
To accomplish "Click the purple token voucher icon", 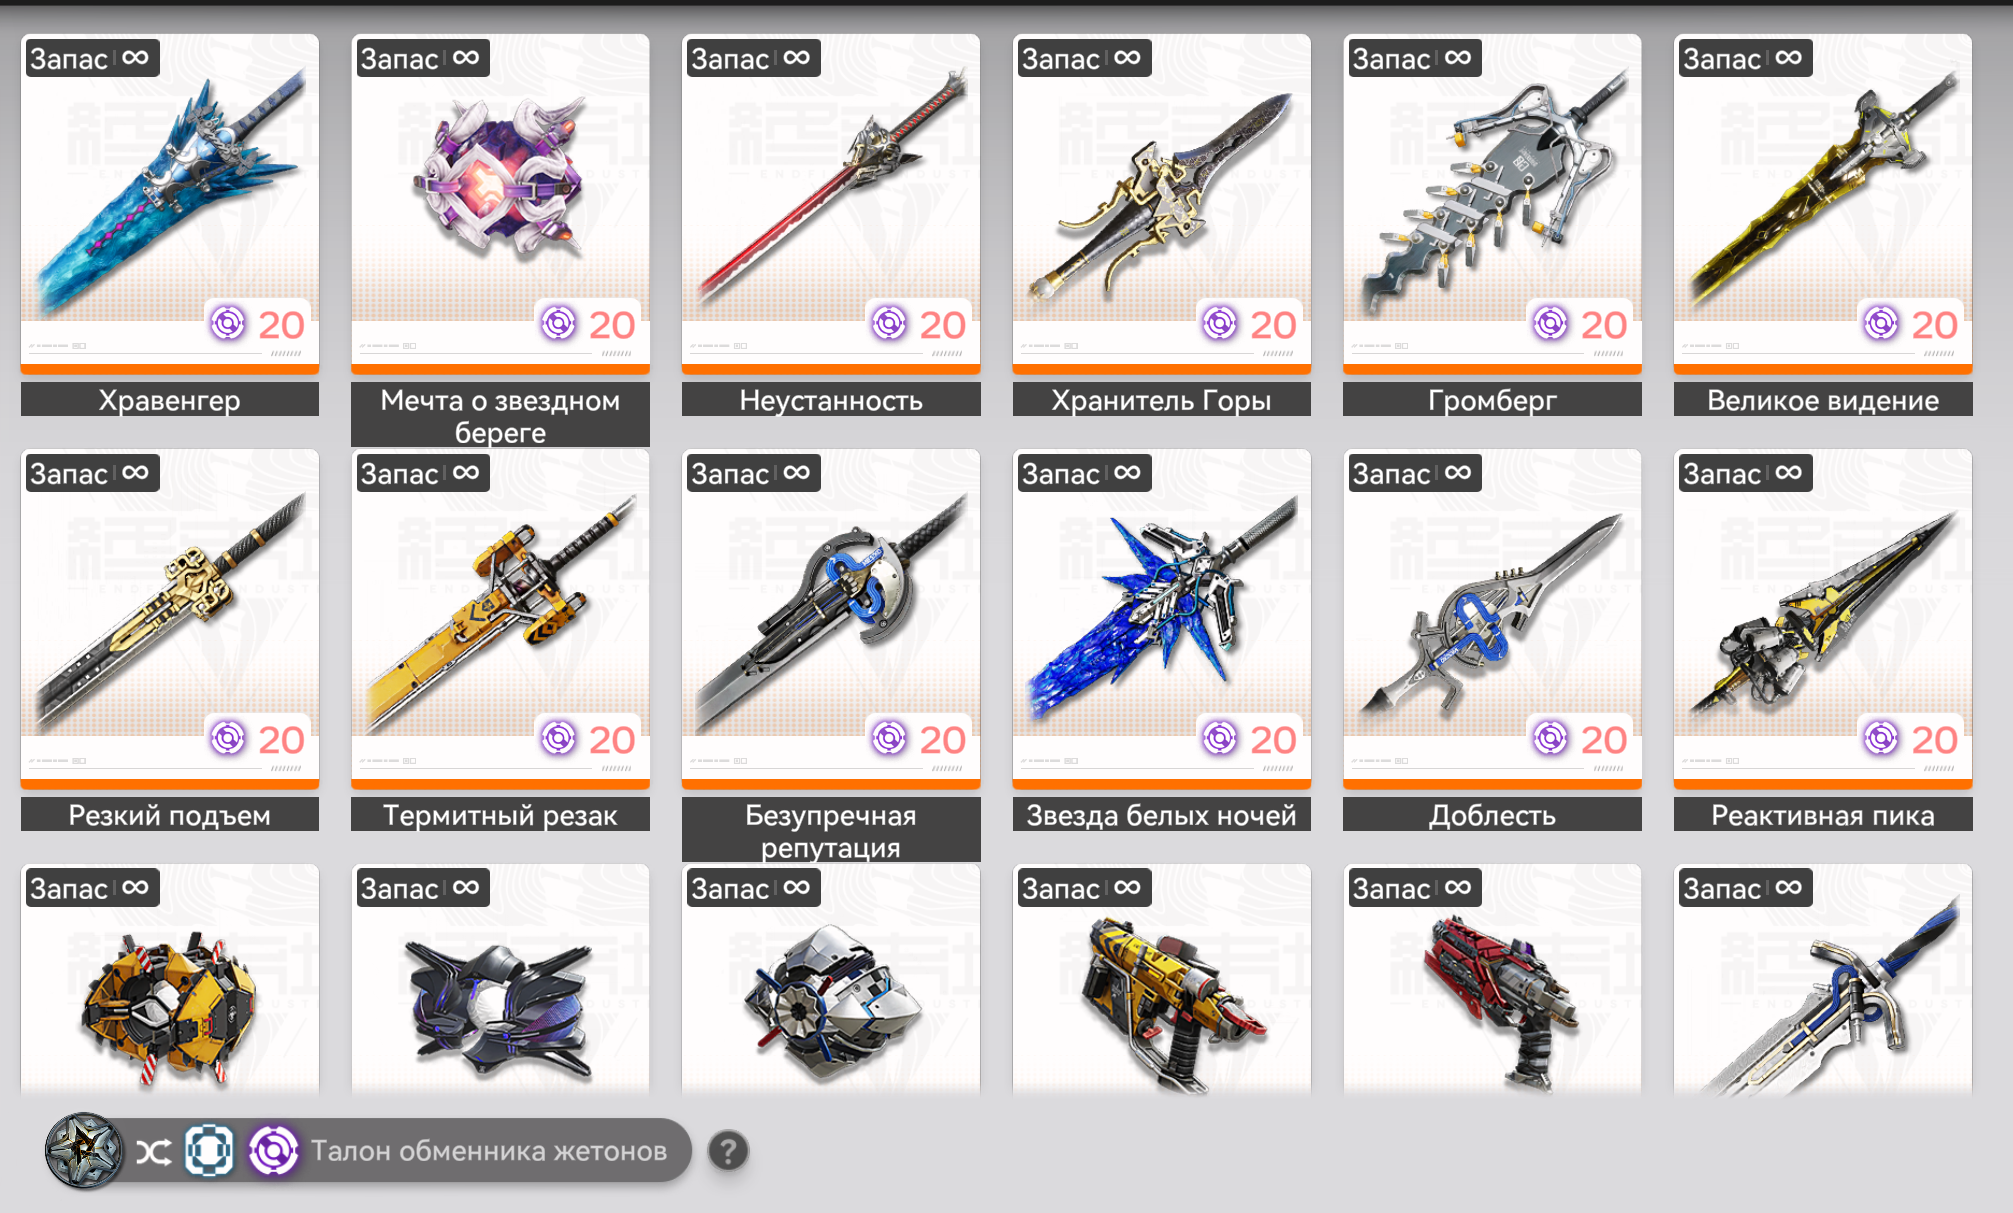I will tap(273, 1151).
